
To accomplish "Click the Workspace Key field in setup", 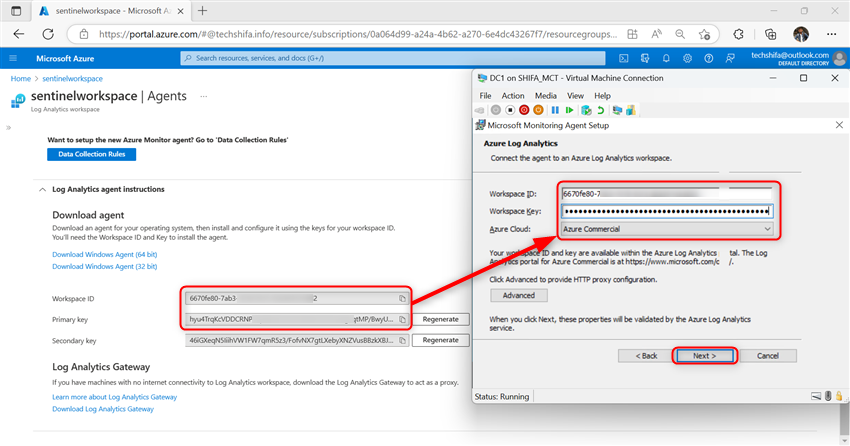I will (666, 211).
